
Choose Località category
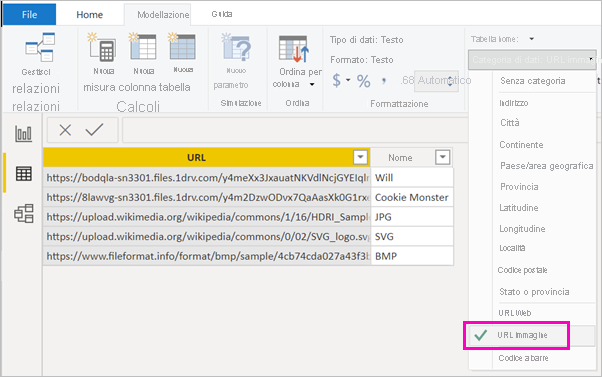(512, 248)
